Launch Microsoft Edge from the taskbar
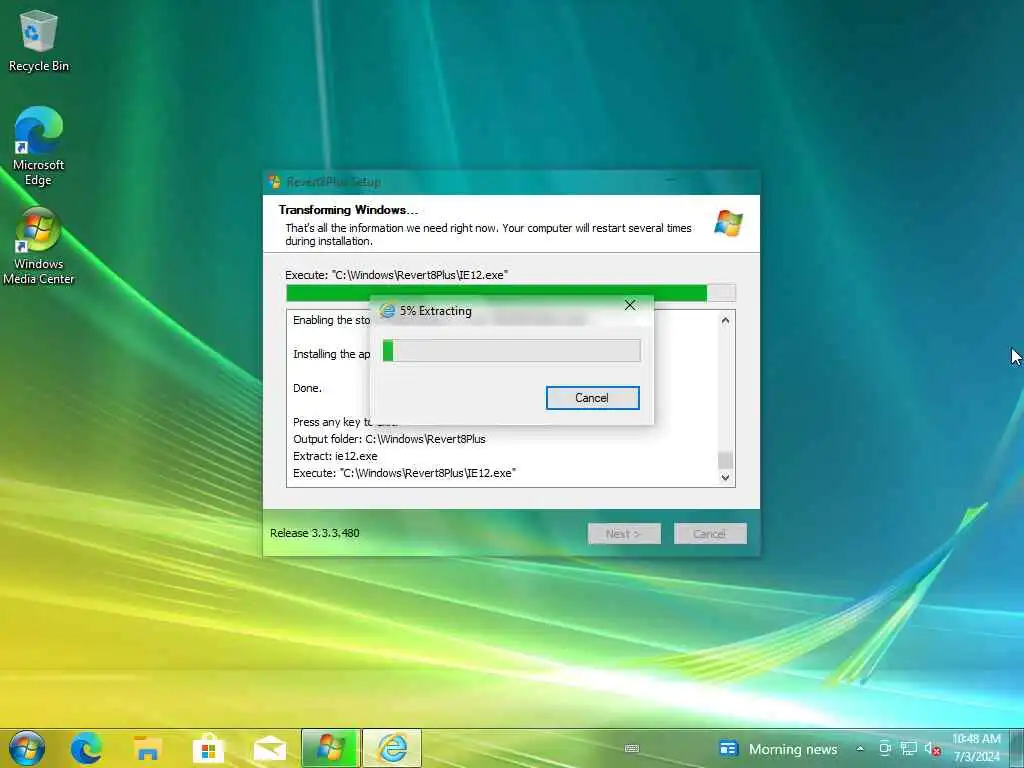Screen dimensions: 1024x768 click(86, 748)
